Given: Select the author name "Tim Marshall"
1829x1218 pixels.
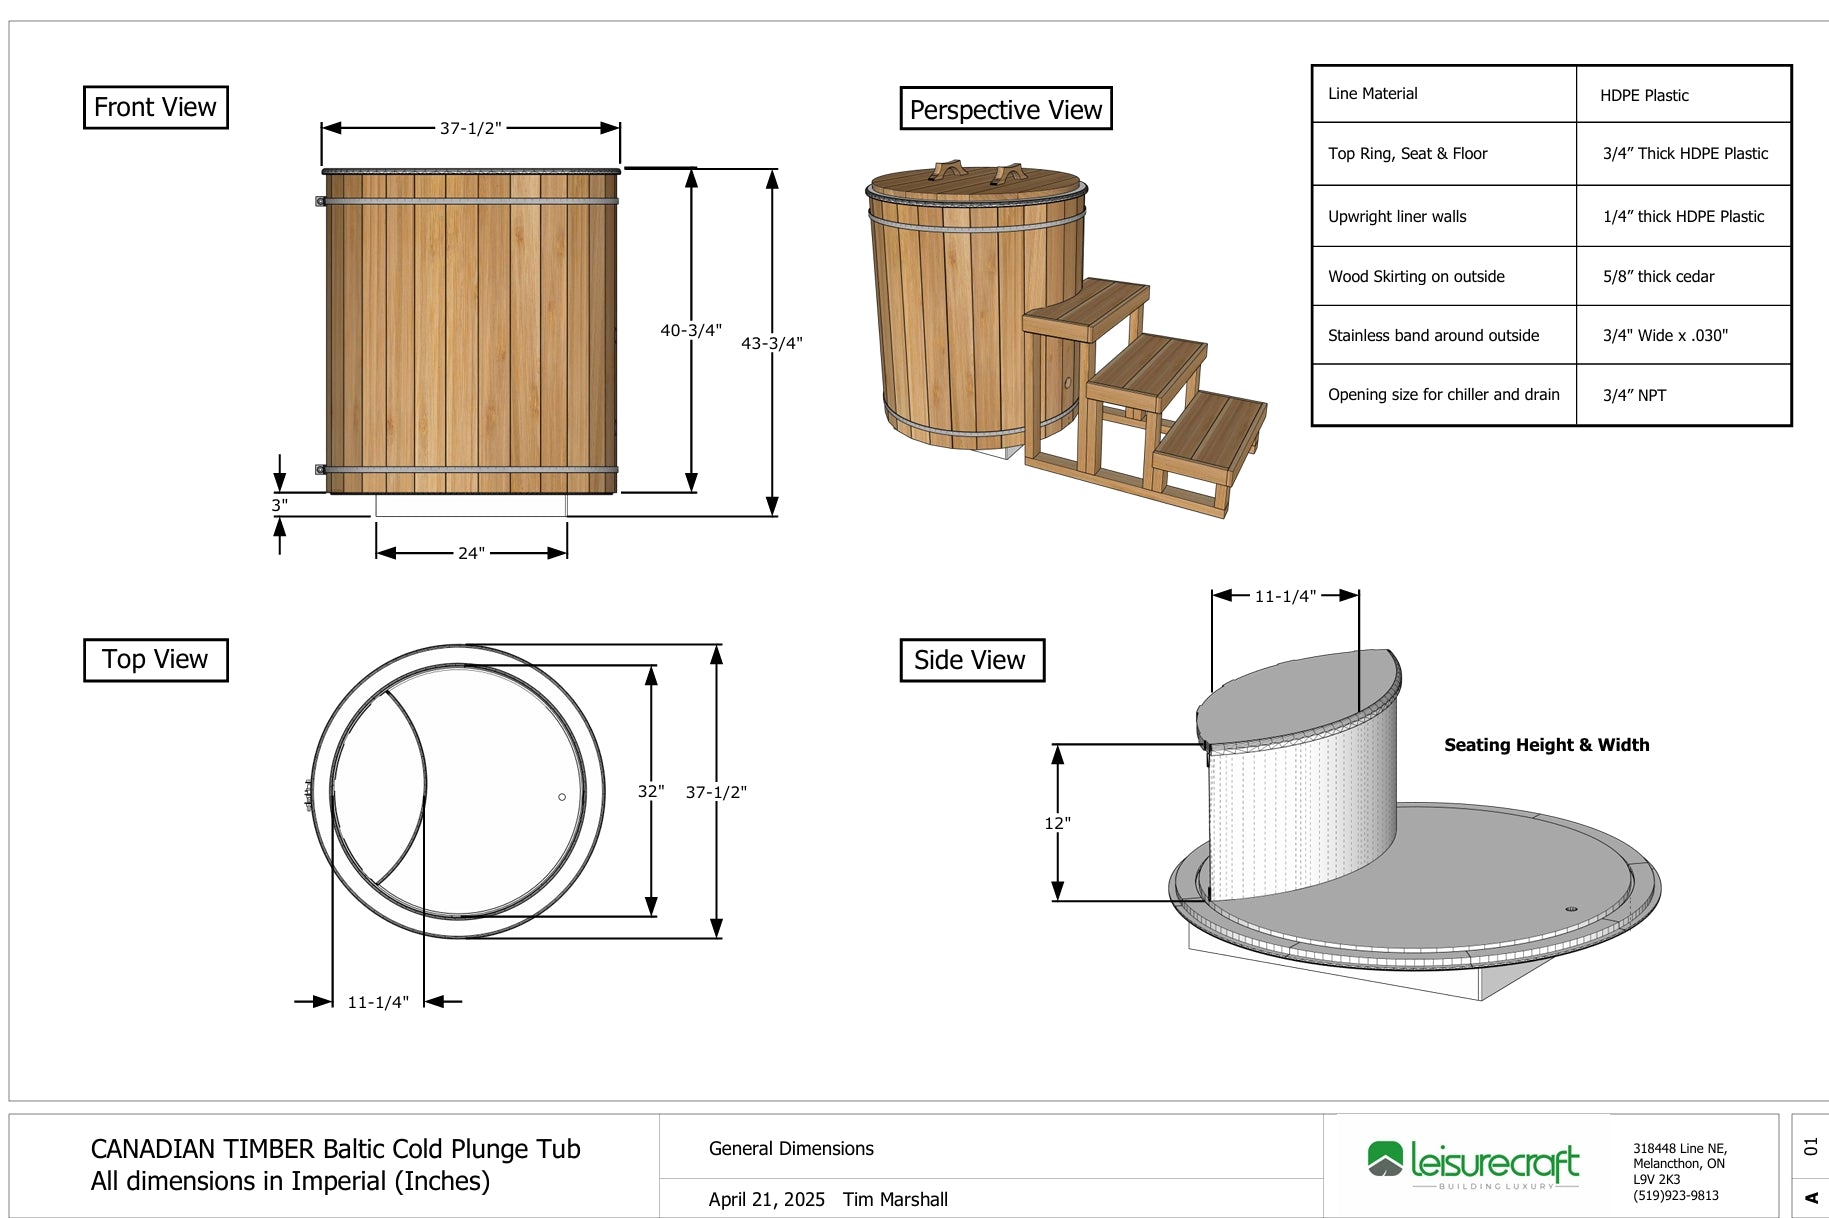Looking at the screenshot, I should click(895, 1199).
